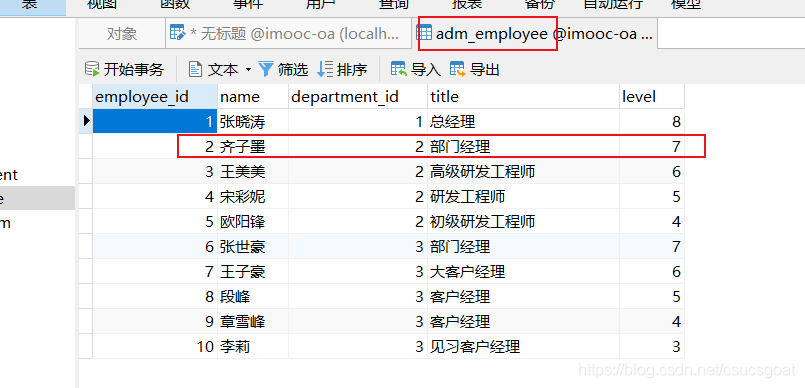Click the 部门经理 title in 齐子墨's row
The height and width of the screenshot is (388, 805).
523,147
